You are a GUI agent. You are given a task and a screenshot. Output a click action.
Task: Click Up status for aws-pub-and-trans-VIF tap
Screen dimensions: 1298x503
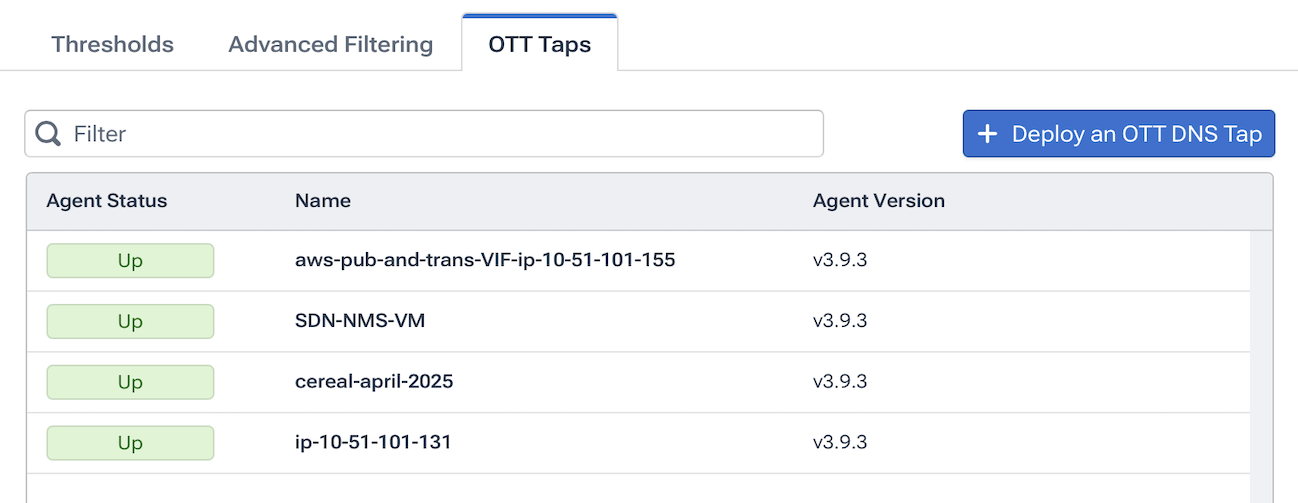tap(130, 260)
